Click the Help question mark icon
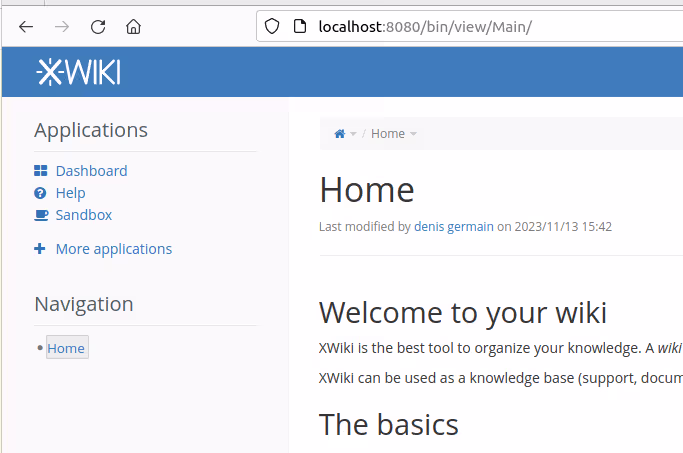This screenshot has height=453, width=683. (40, 193)
